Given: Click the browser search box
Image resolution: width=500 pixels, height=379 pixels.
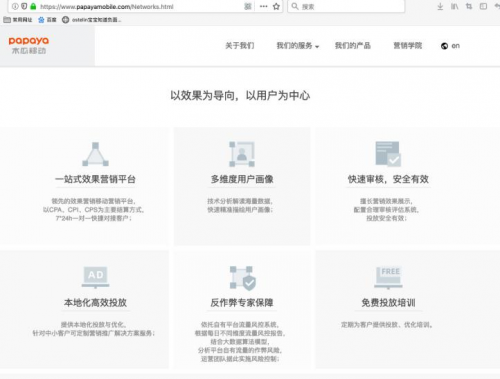Looking at the screenshot, I should click(346, 6).
